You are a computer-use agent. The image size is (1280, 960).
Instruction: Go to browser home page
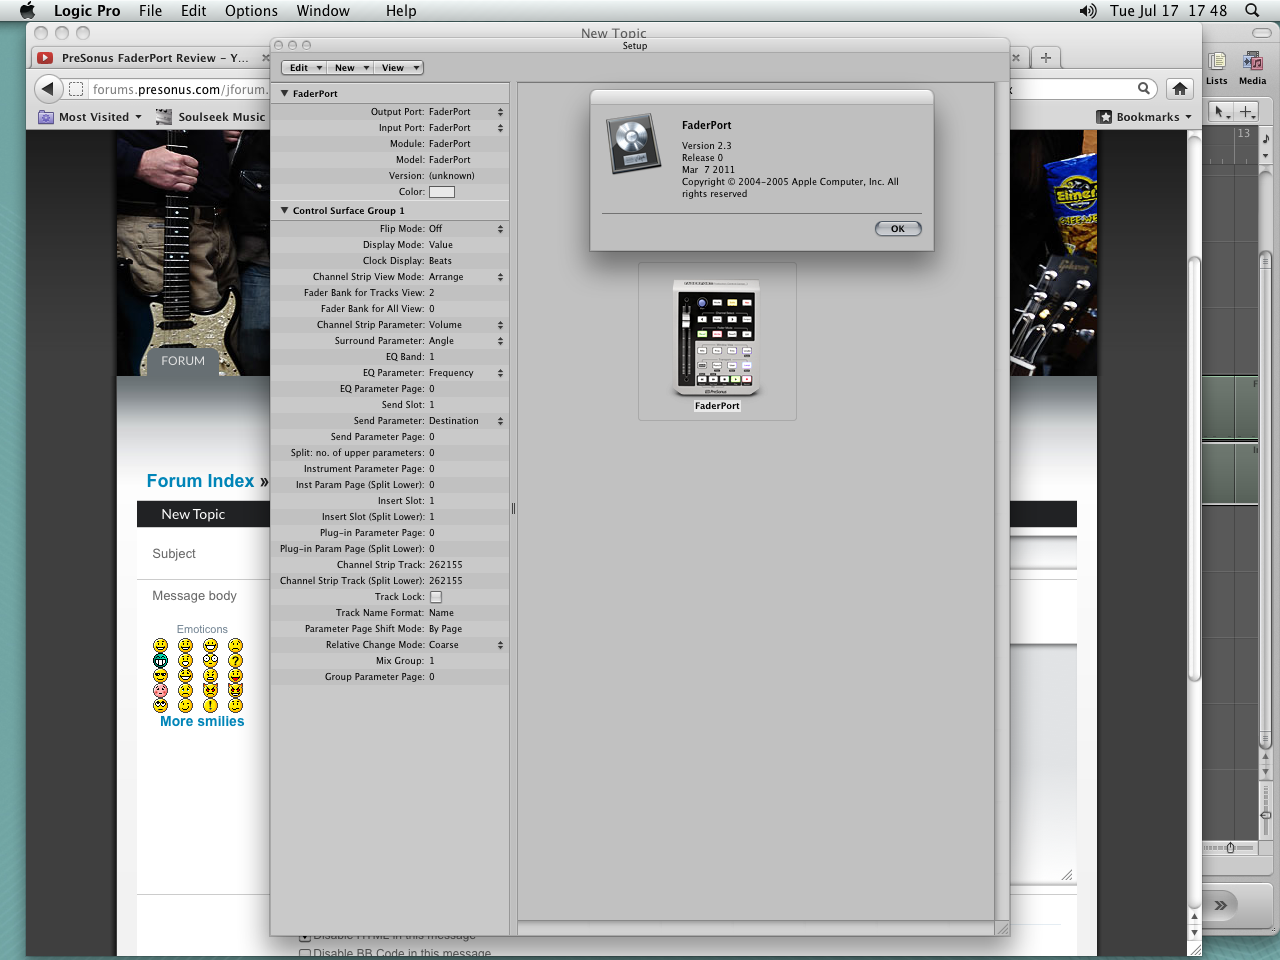pos(1180,89)
